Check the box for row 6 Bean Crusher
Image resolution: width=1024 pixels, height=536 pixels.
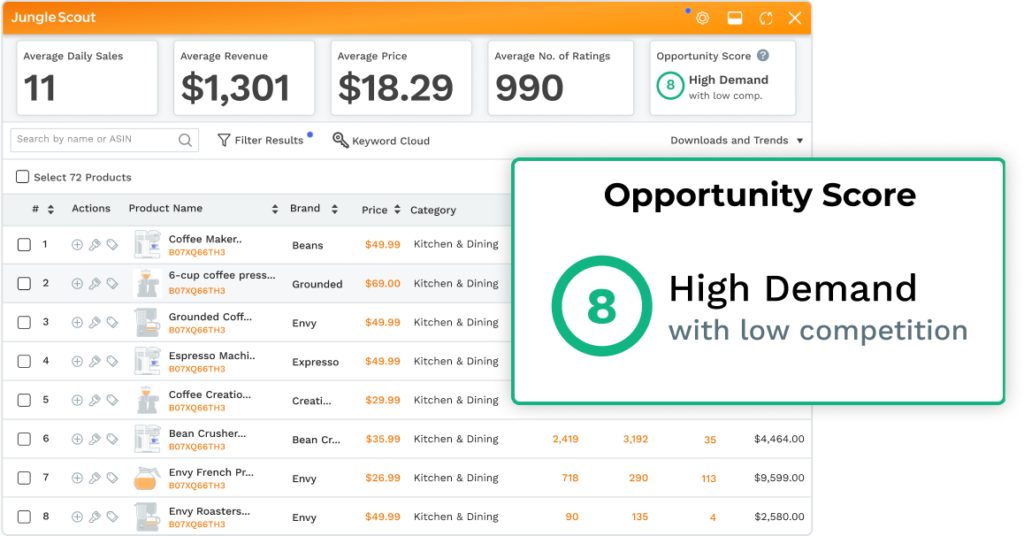(x=24, y=439)
